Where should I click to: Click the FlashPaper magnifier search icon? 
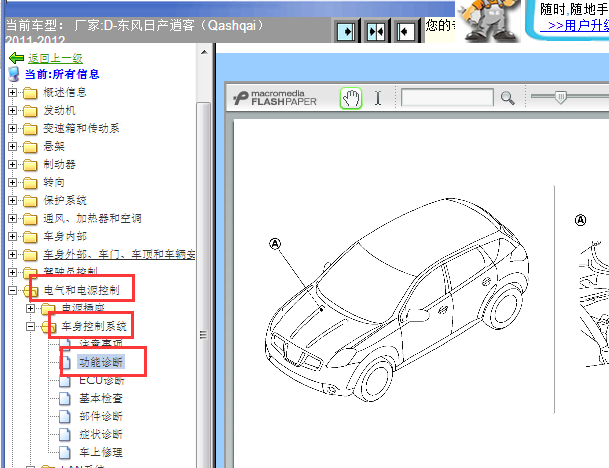pyautogui.click(x=507, y=98)
